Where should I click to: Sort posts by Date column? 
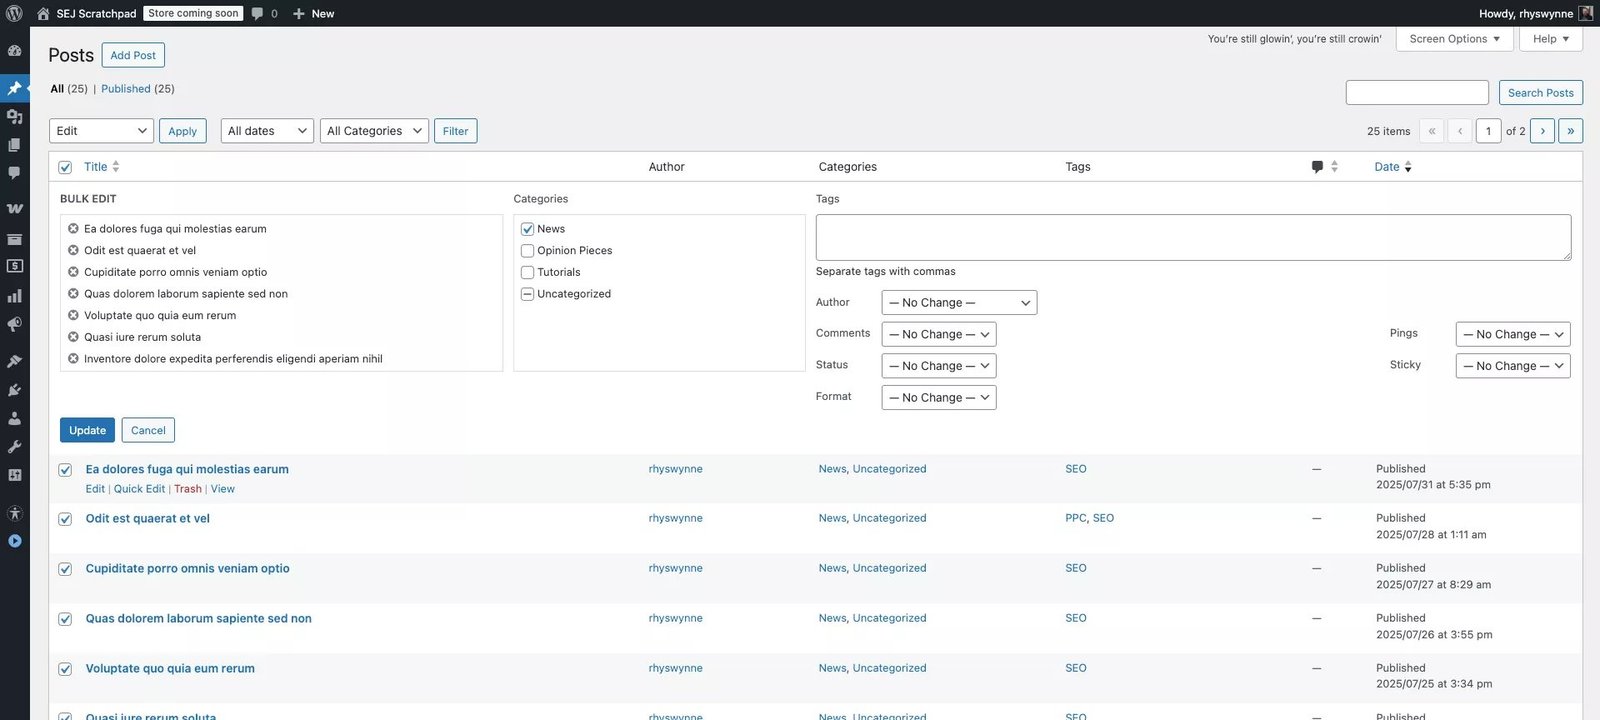coord(1393,167)
